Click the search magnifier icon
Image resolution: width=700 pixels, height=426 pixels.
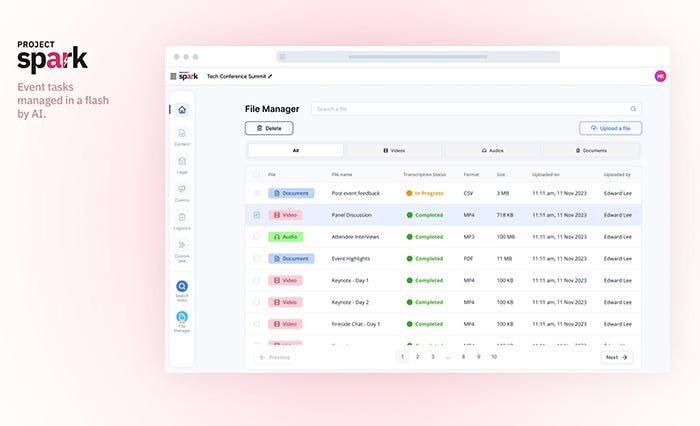633,109
